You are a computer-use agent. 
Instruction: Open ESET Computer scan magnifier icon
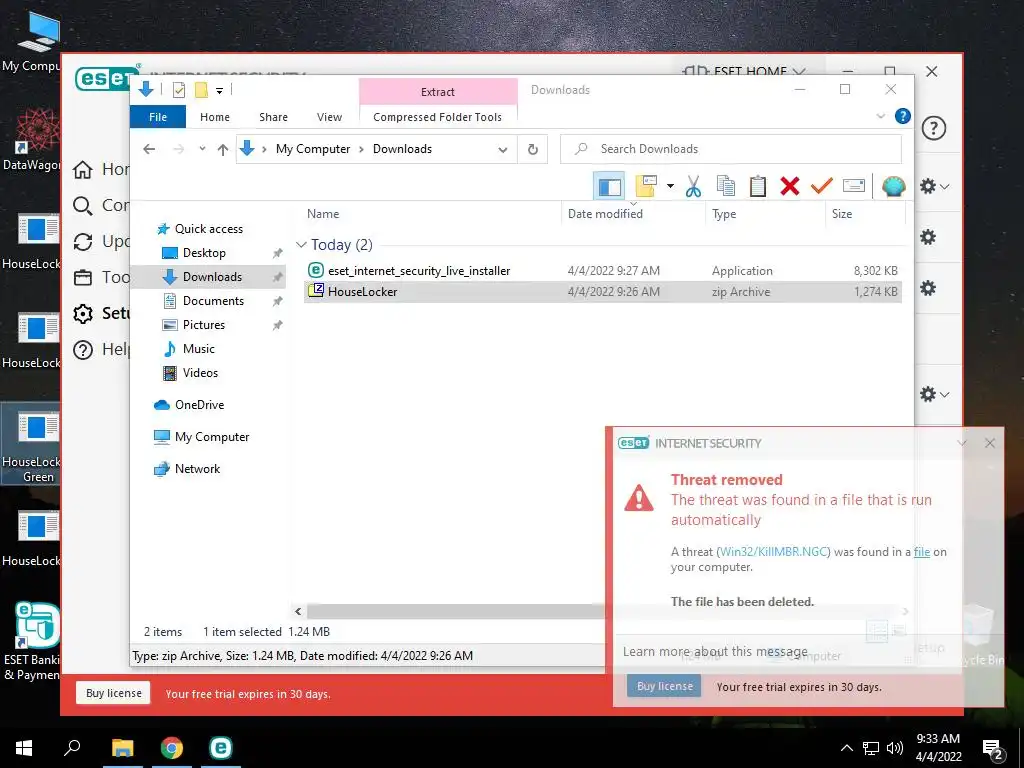[x=83, y=206]
